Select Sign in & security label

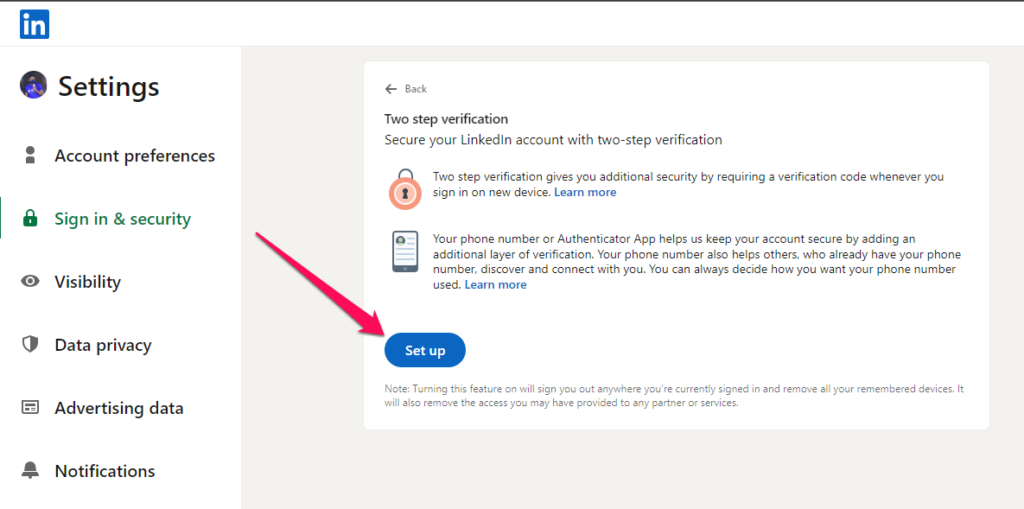click(x=123, y=219)
